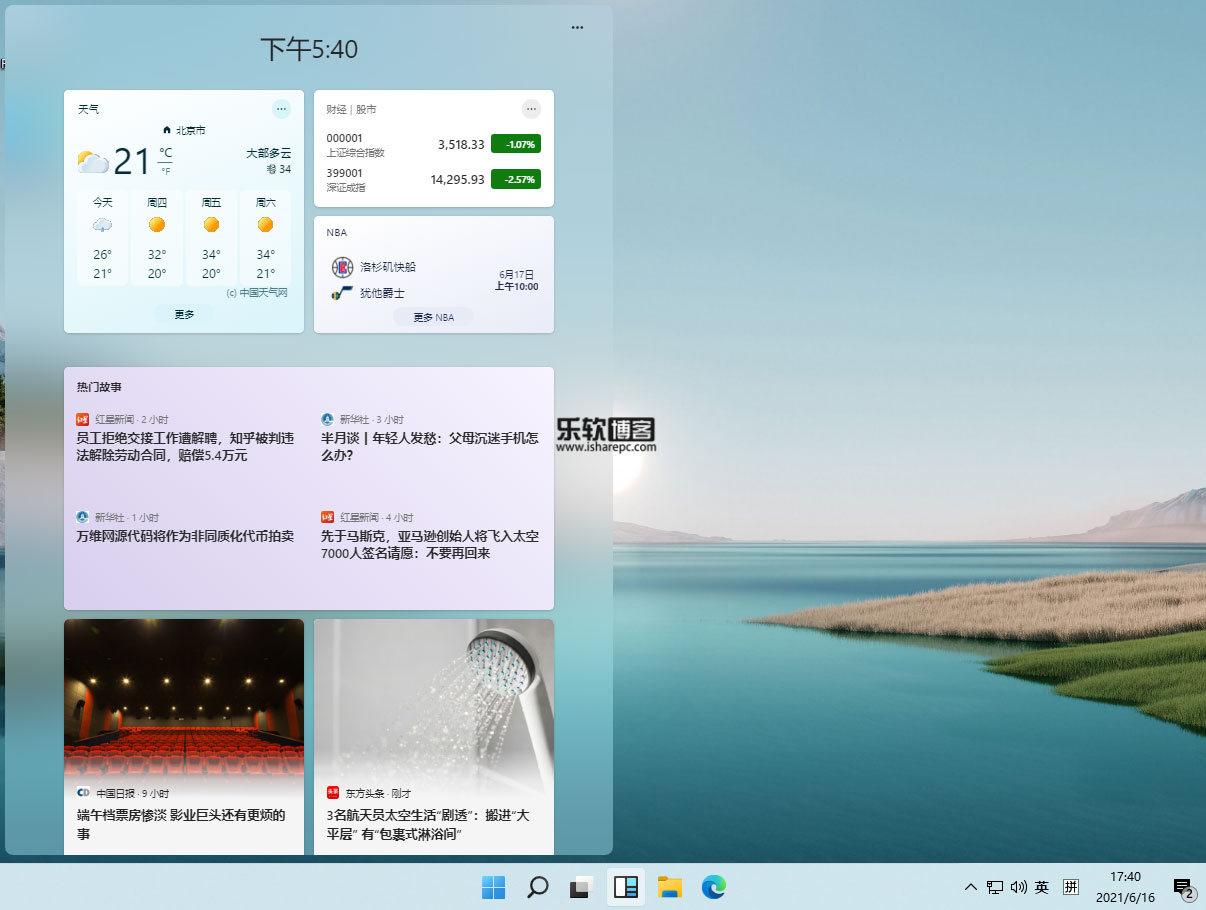Click the location pin icon beside 北京市

click(167, 130)
